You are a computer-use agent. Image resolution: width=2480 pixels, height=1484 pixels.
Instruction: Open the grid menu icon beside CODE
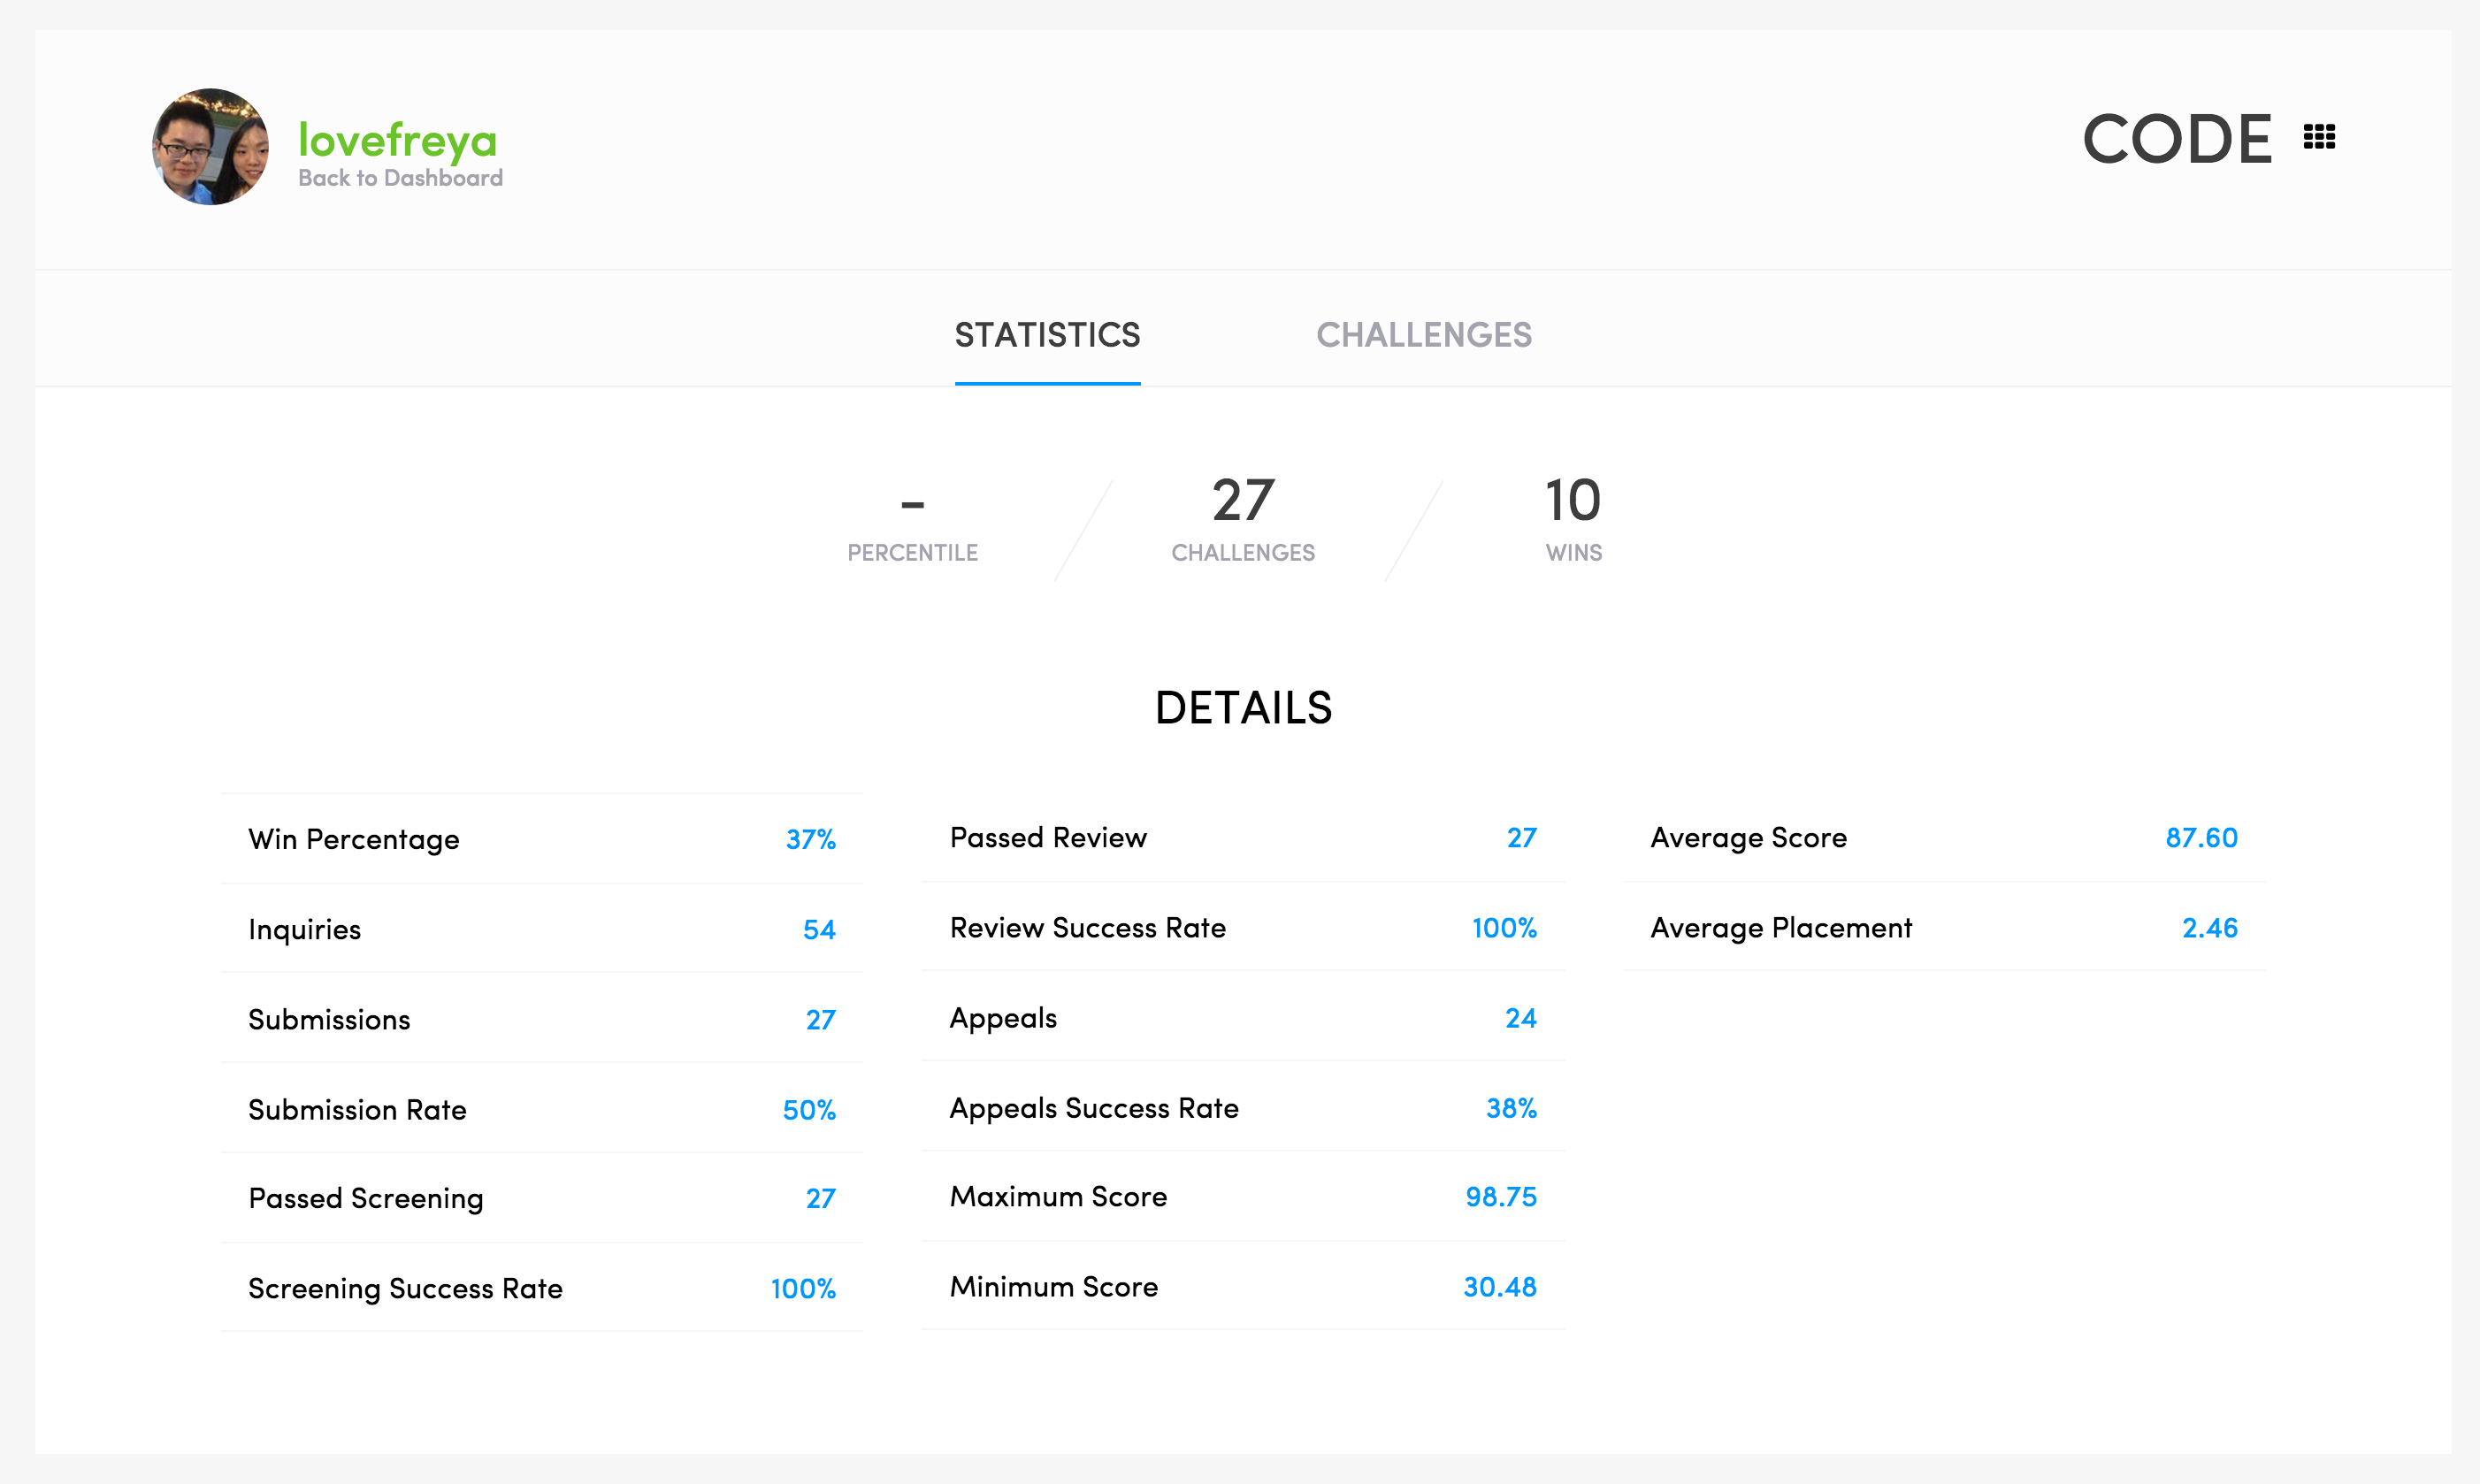[2319, 137]
